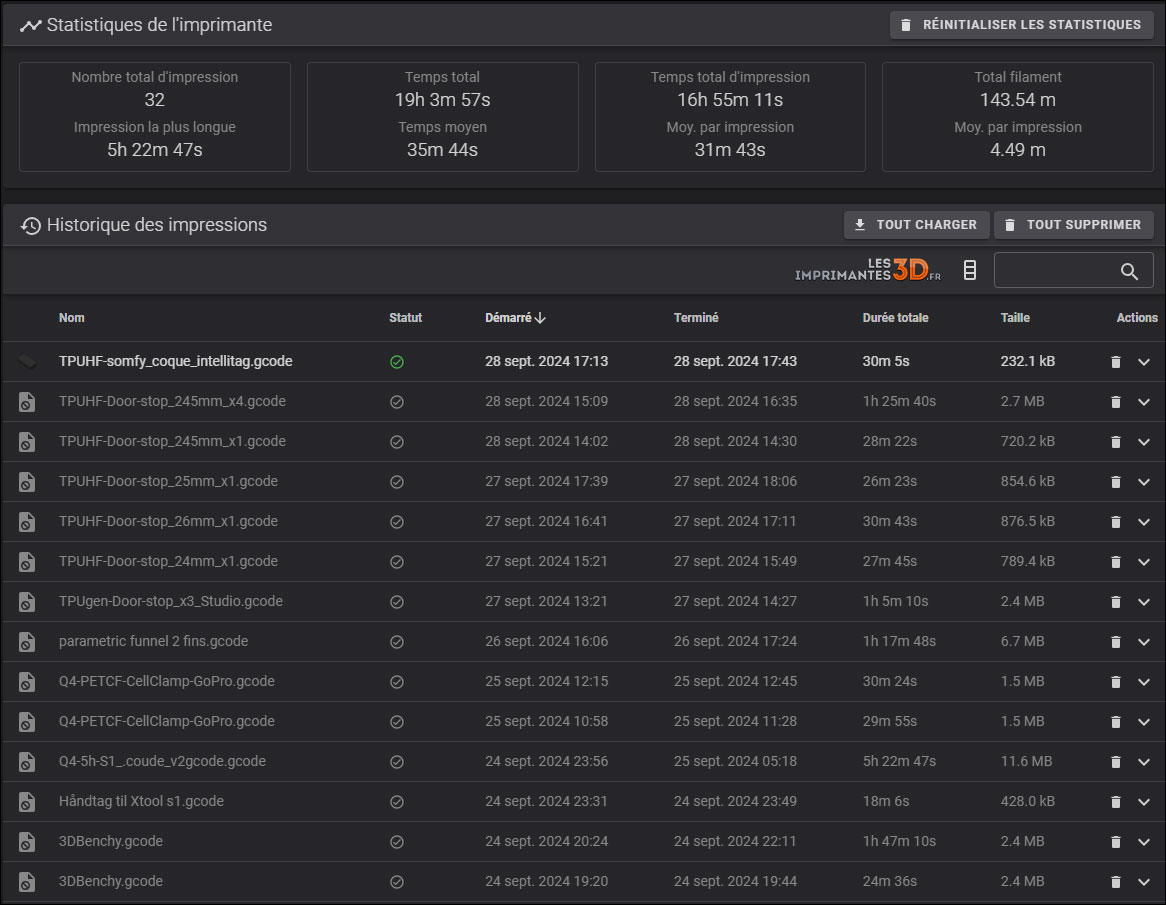
Task: Select TPUHF-Door-stop_24mm_x1.gcode file name
Action: click(x=168, y=561)
